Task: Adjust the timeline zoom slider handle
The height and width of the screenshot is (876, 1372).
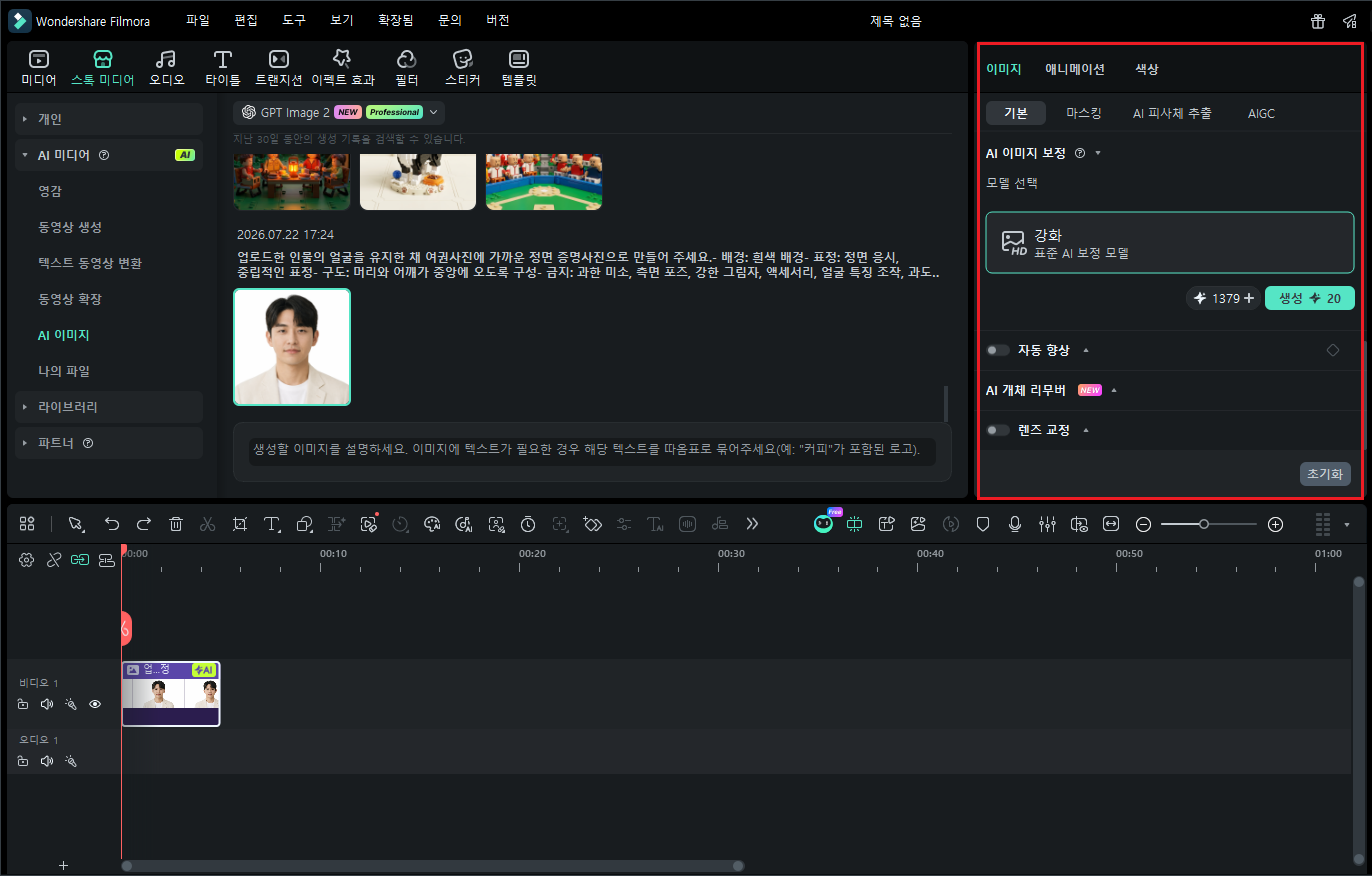Action: tap(1204, 523)
